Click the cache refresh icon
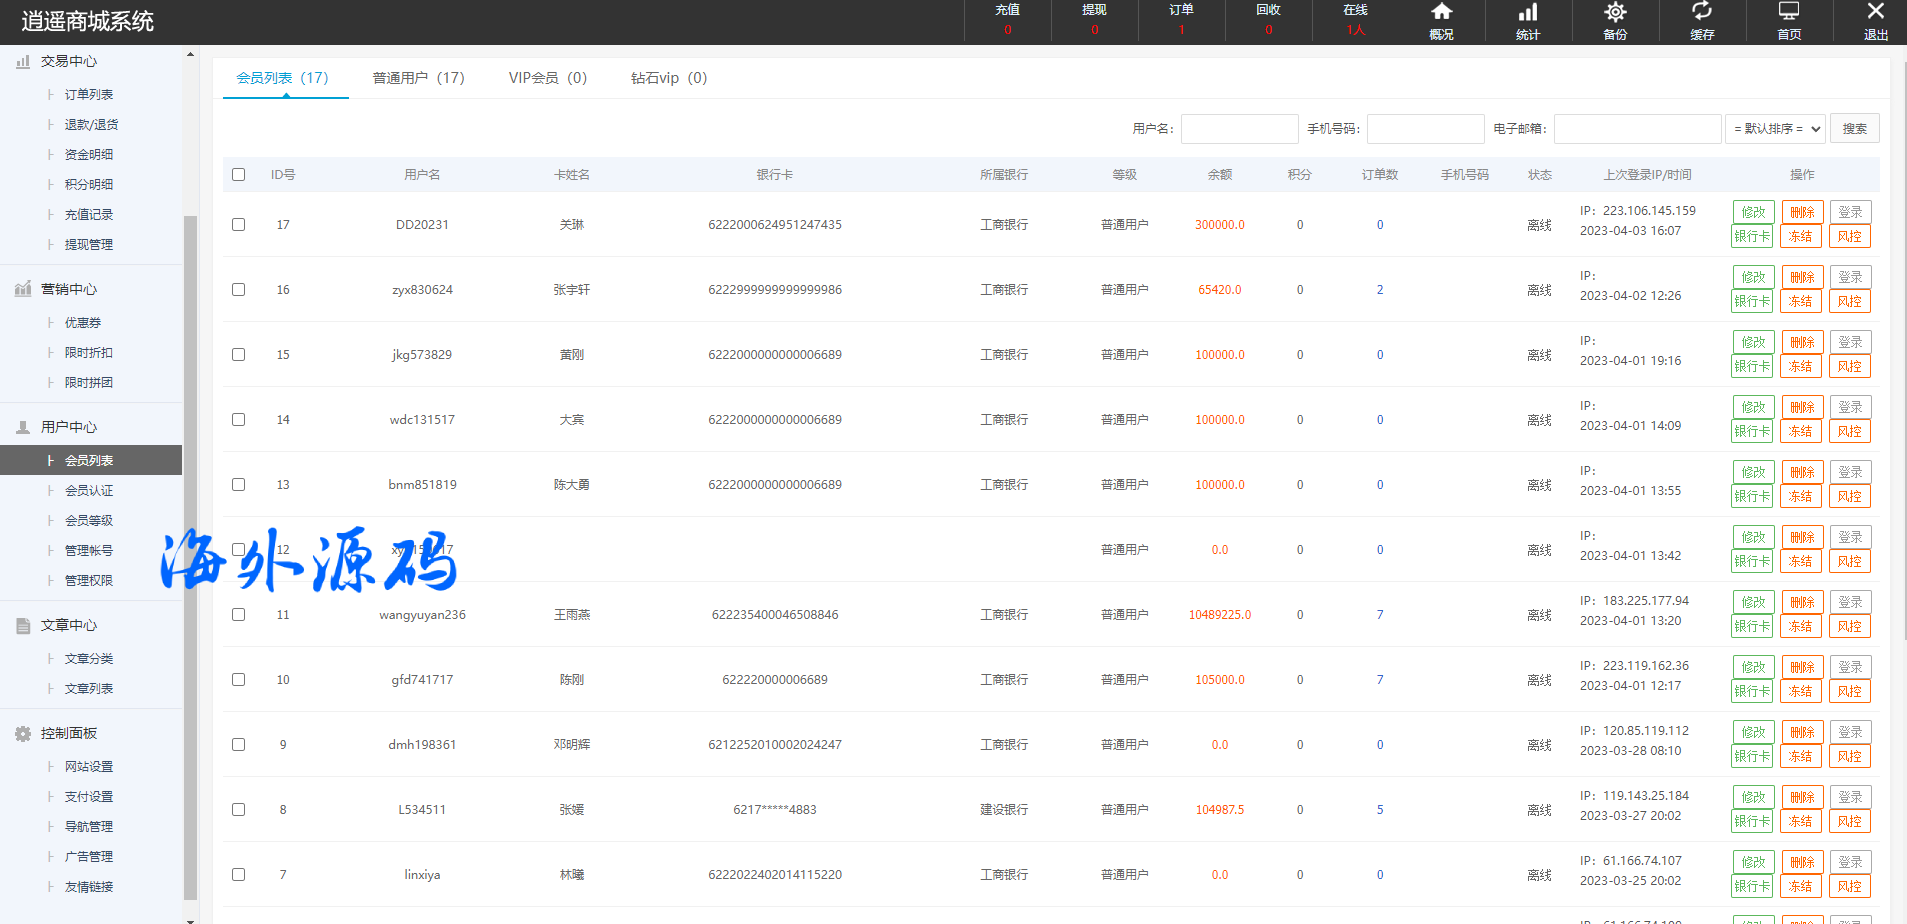This screenshot has height=924, width=1907. click(x=1701, y=13)
